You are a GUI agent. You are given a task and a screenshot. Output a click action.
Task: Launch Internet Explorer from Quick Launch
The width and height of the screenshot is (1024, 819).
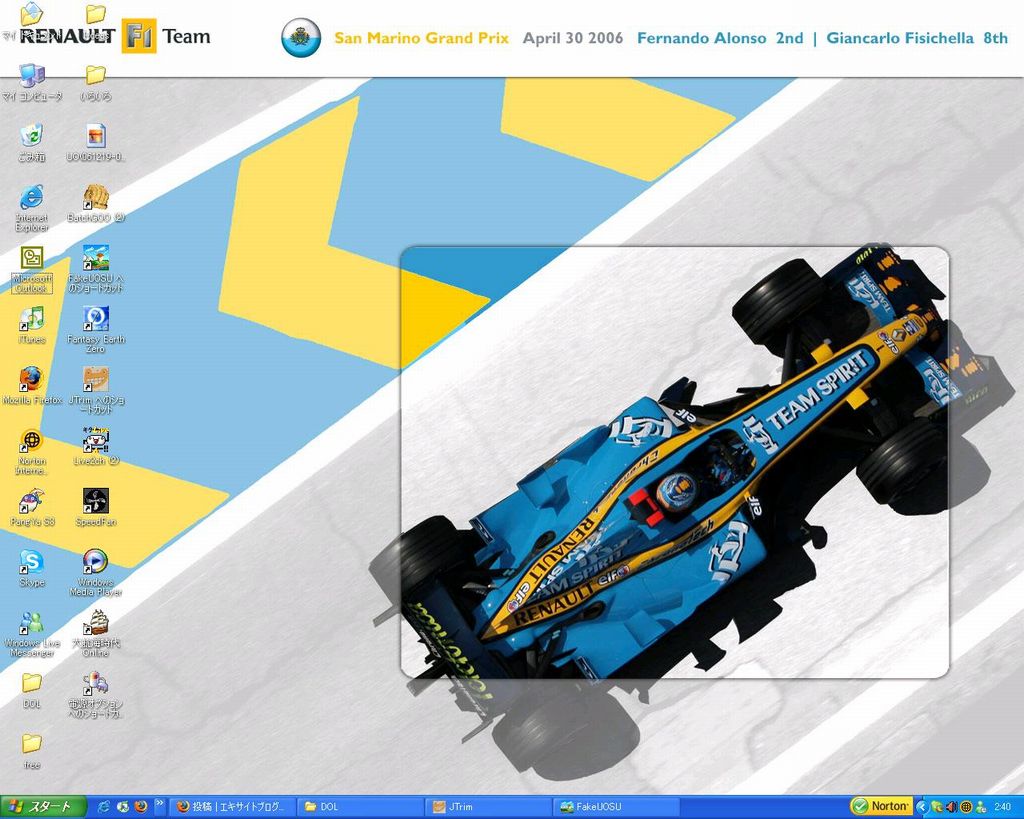pyautogui.click(x=104, y=807)
